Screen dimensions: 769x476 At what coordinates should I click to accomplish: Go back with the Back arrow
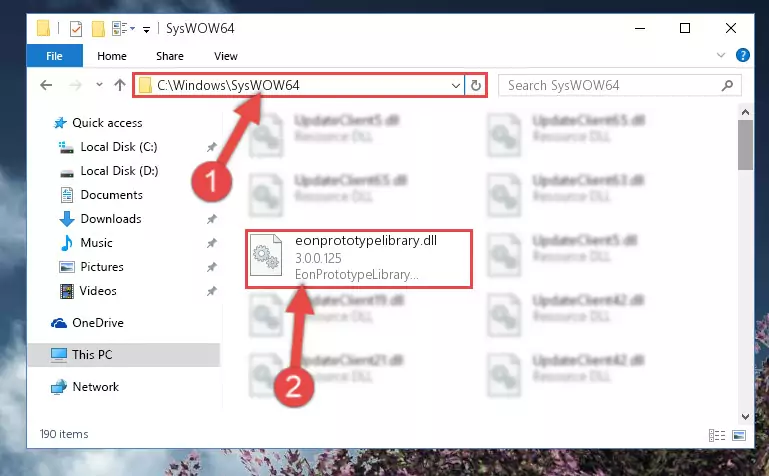(46, 85)
